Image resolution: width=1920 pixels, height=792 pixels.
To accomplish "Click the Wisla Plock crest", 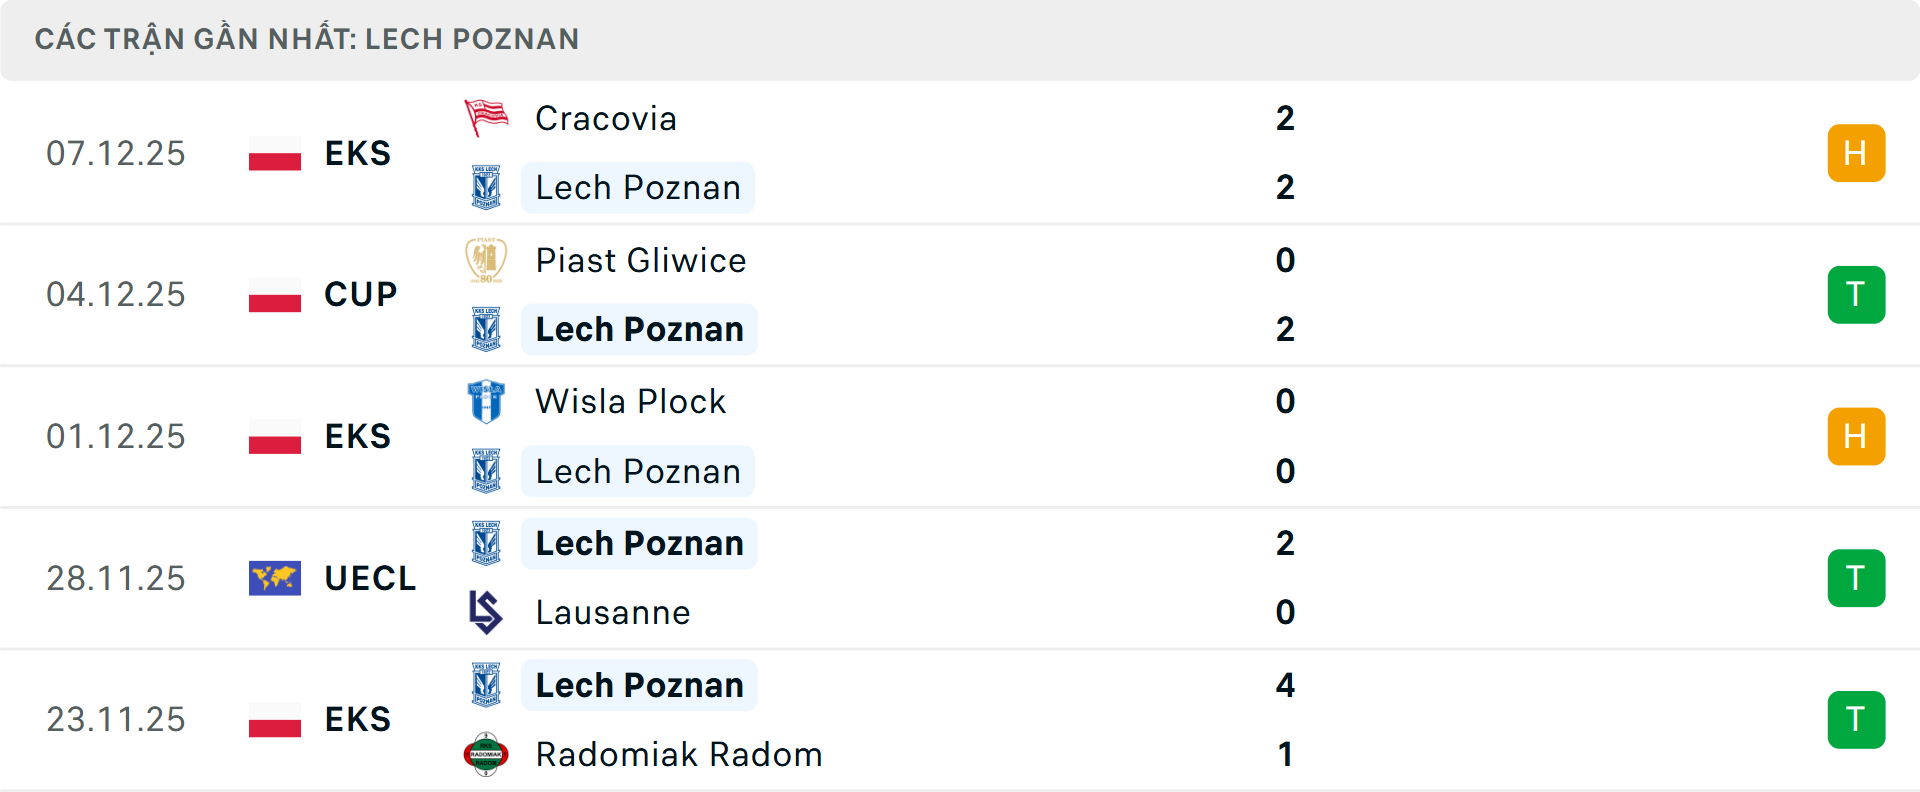I will [x=486, y=401].
